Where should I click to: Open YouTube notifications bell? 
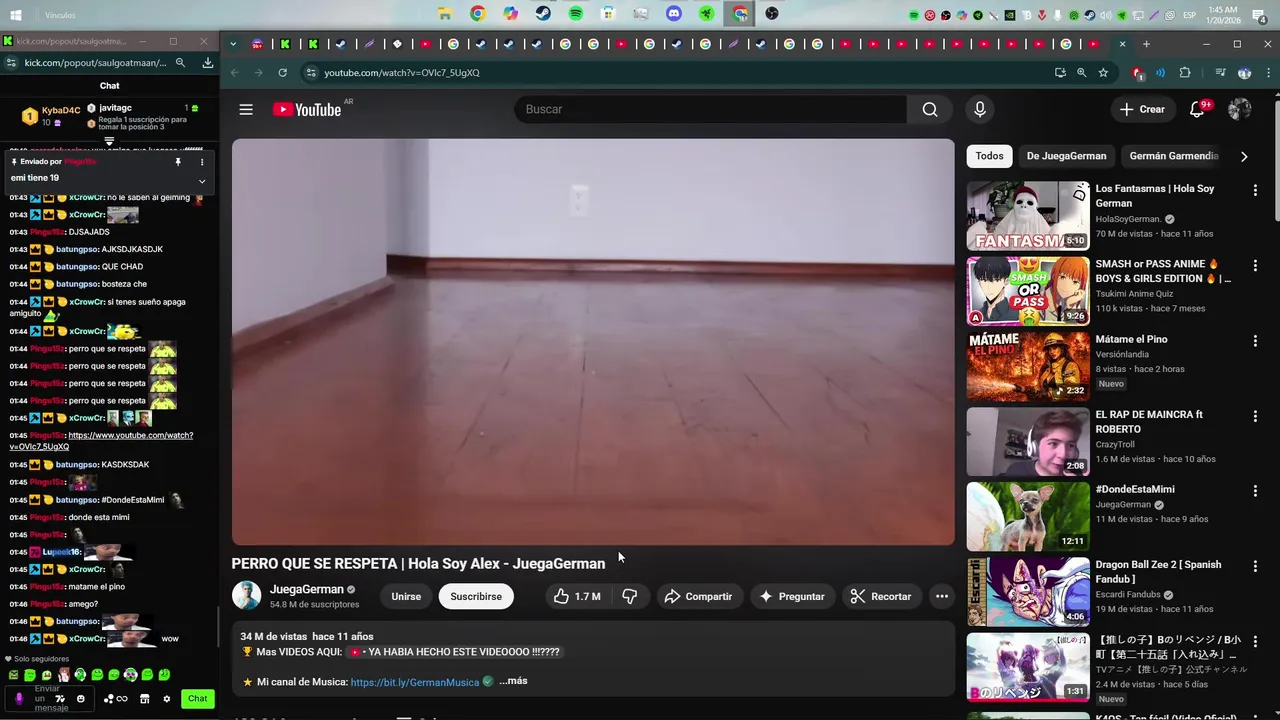(1197, 110)
